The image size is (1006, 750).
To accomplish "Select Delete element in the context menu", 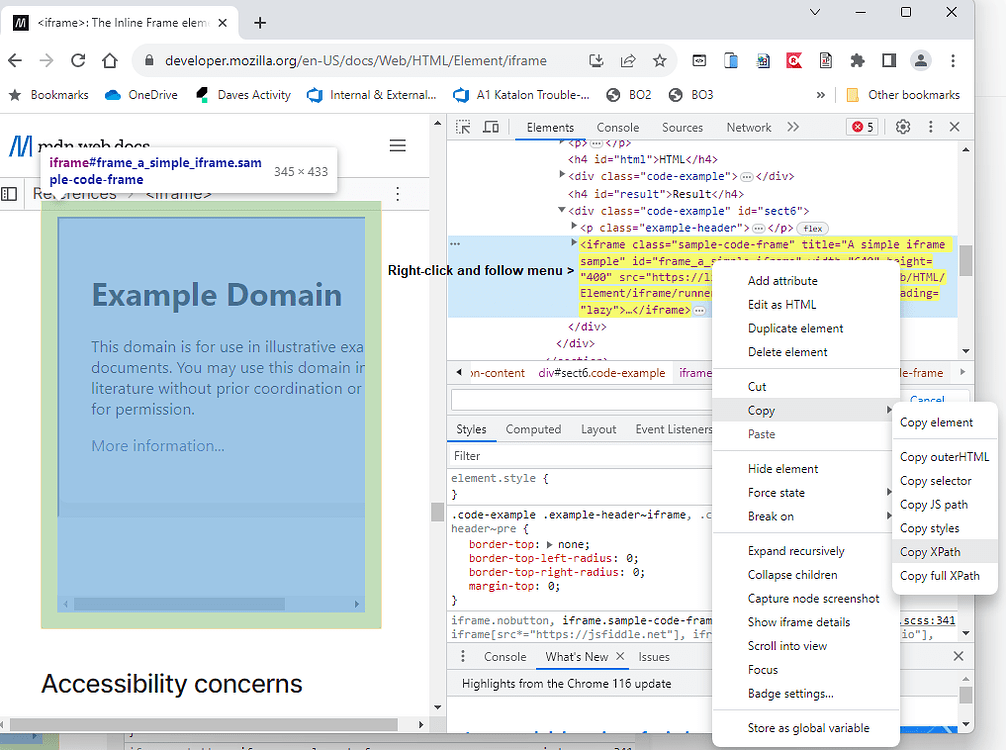I will 786,351.
